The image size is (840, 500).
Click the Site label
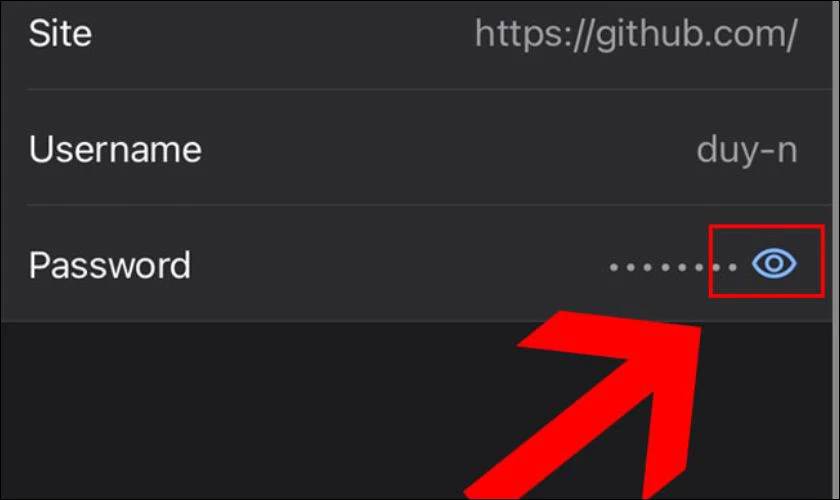point(60,34)
